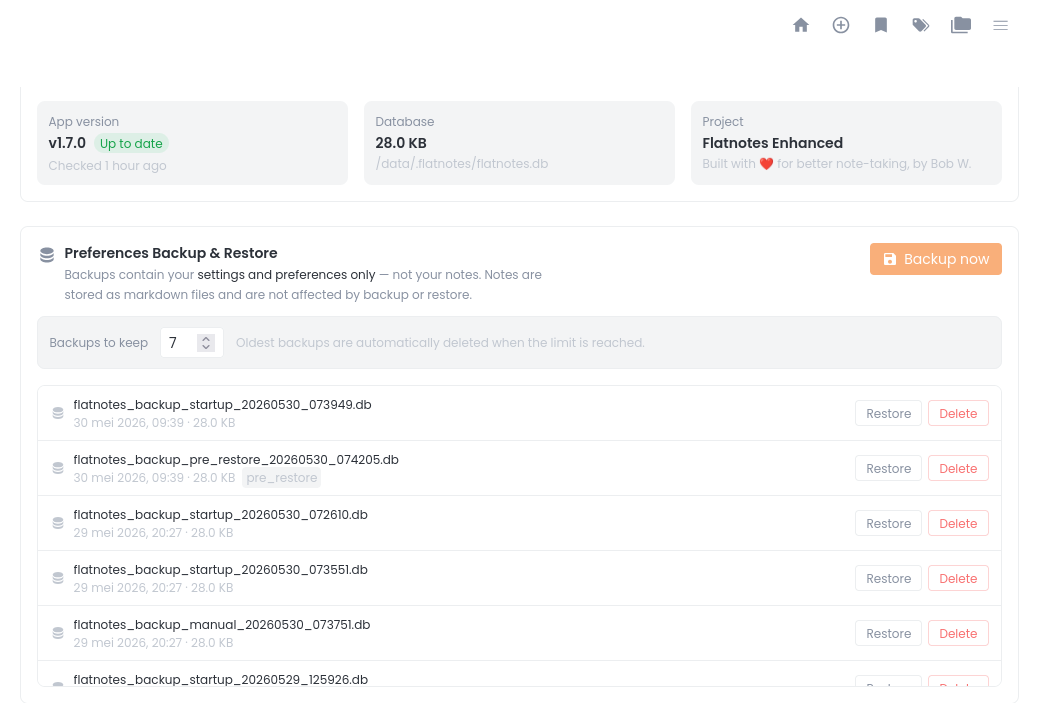
Task: Click Flatnotes Enhanced project name
Action: click(x=772, y=143)
